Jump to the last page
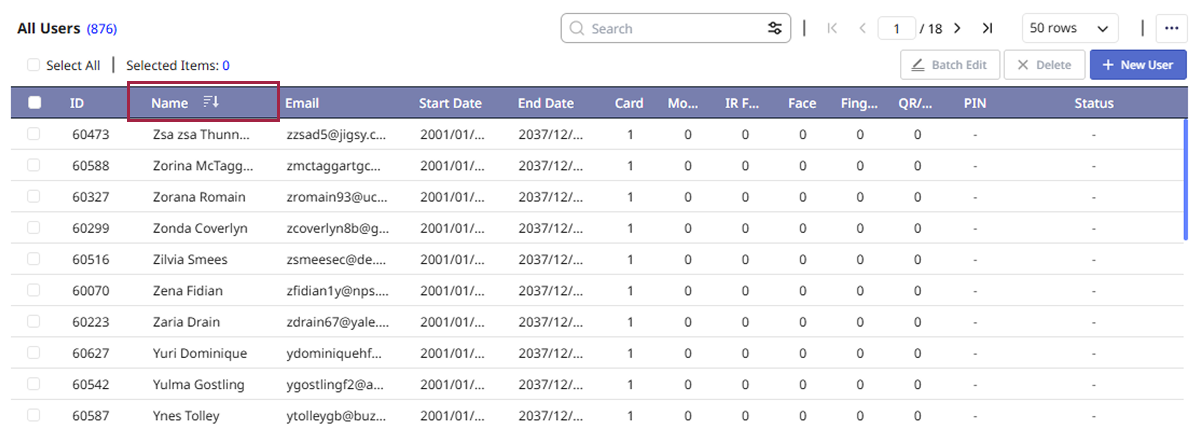The width and height of the screenshot is (1200, 429). click(x=987, y=28)
